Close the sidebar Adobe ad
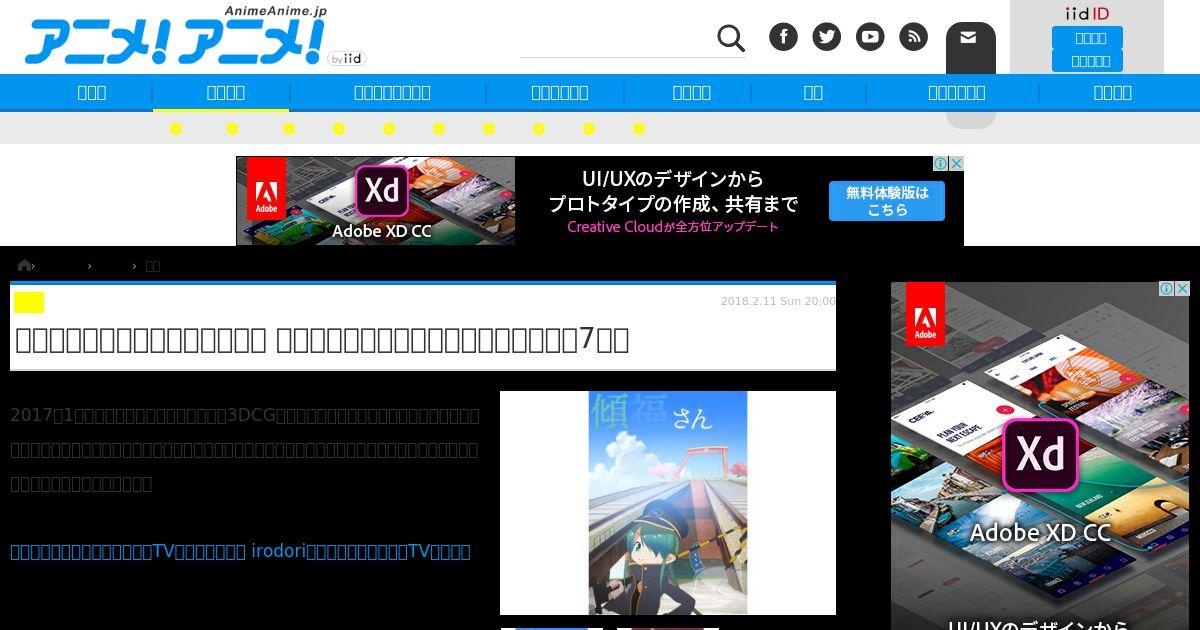 point(1181,289)
